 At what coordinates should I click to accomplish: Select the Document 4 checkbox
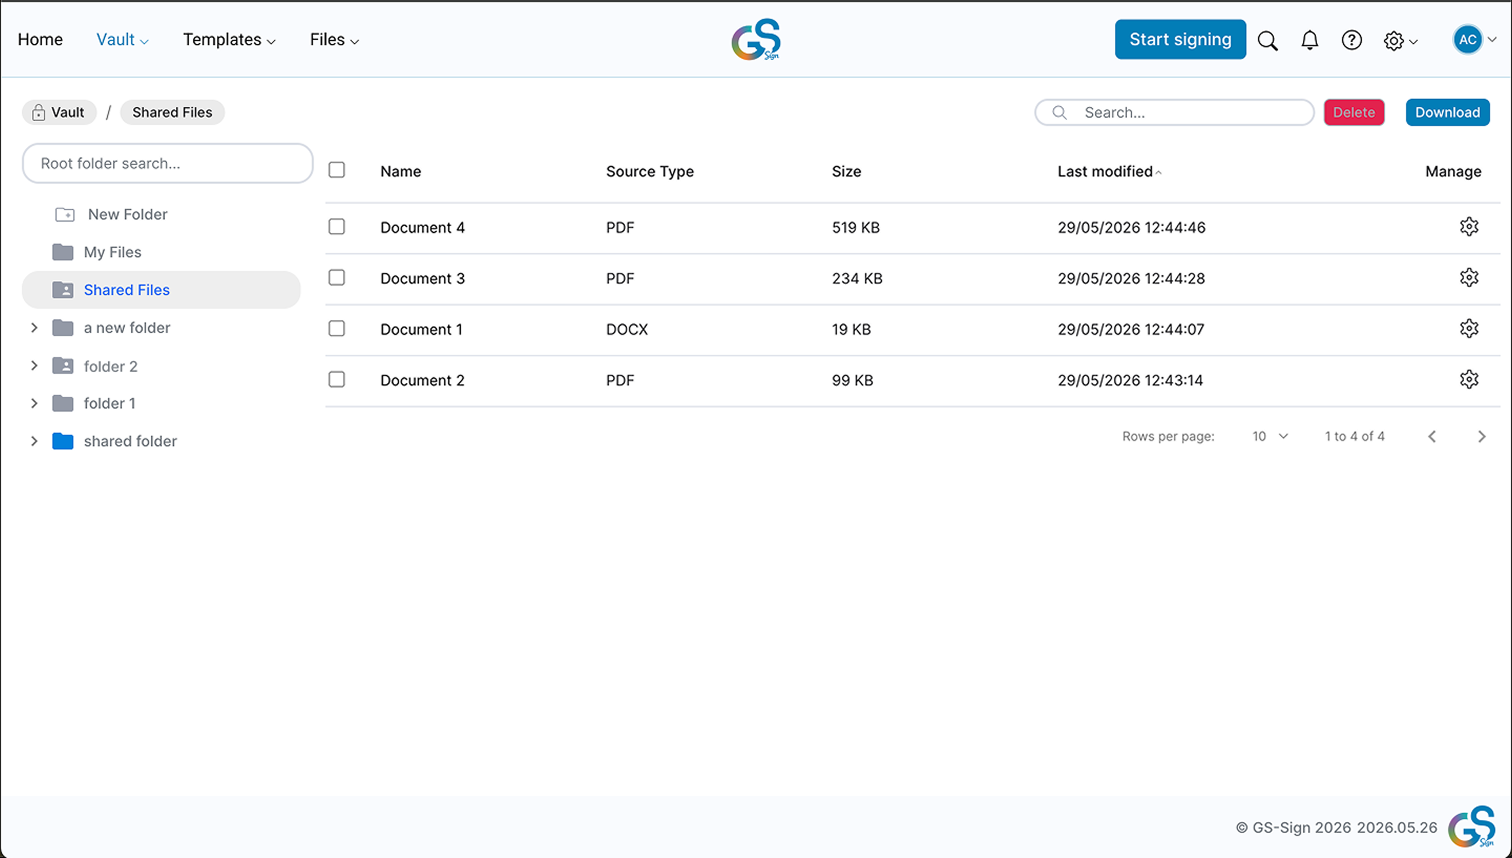(337, 227)
